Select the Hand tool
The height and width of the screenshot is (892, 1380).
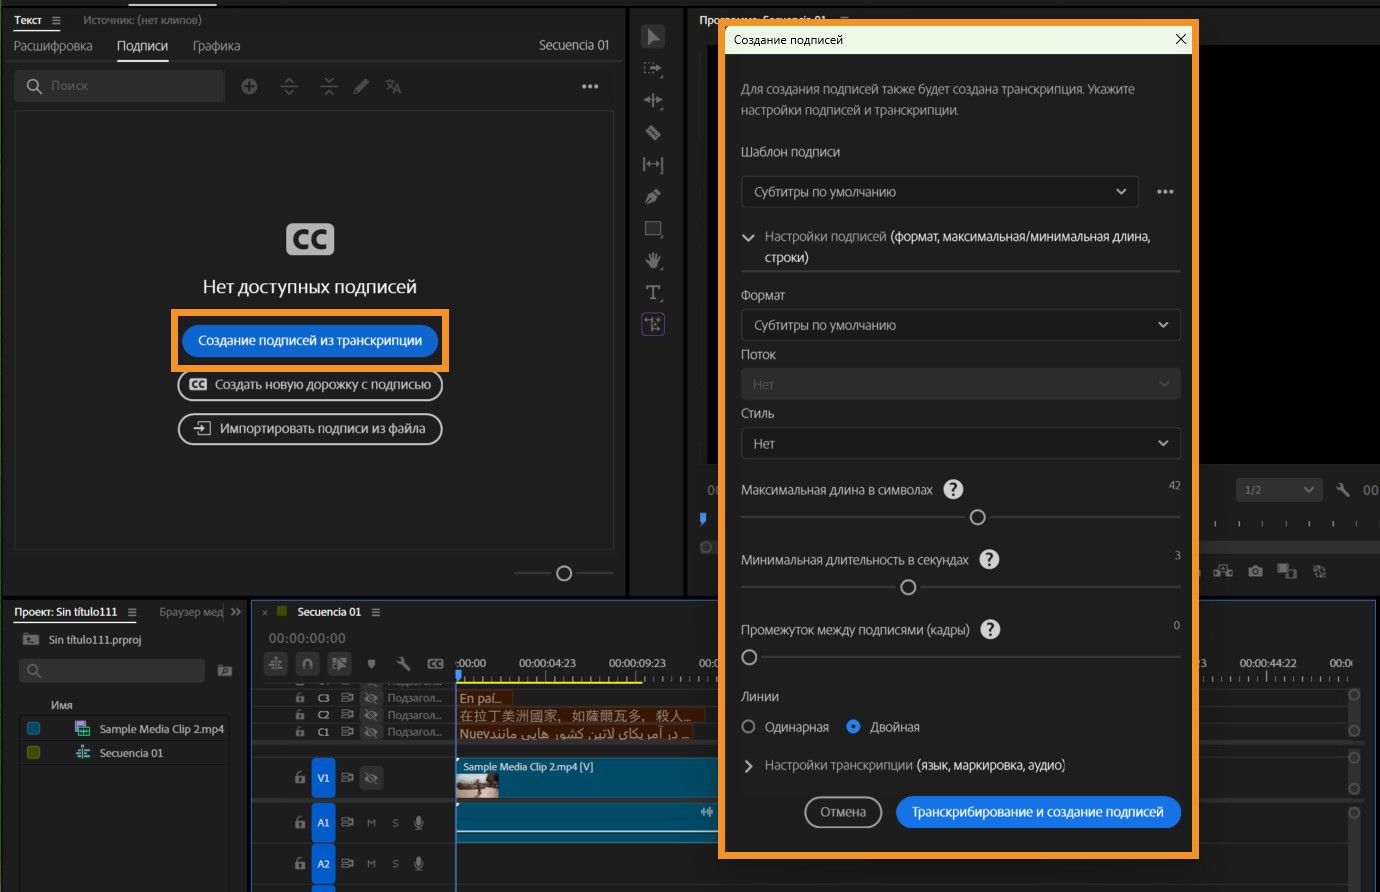click(653, 261)
